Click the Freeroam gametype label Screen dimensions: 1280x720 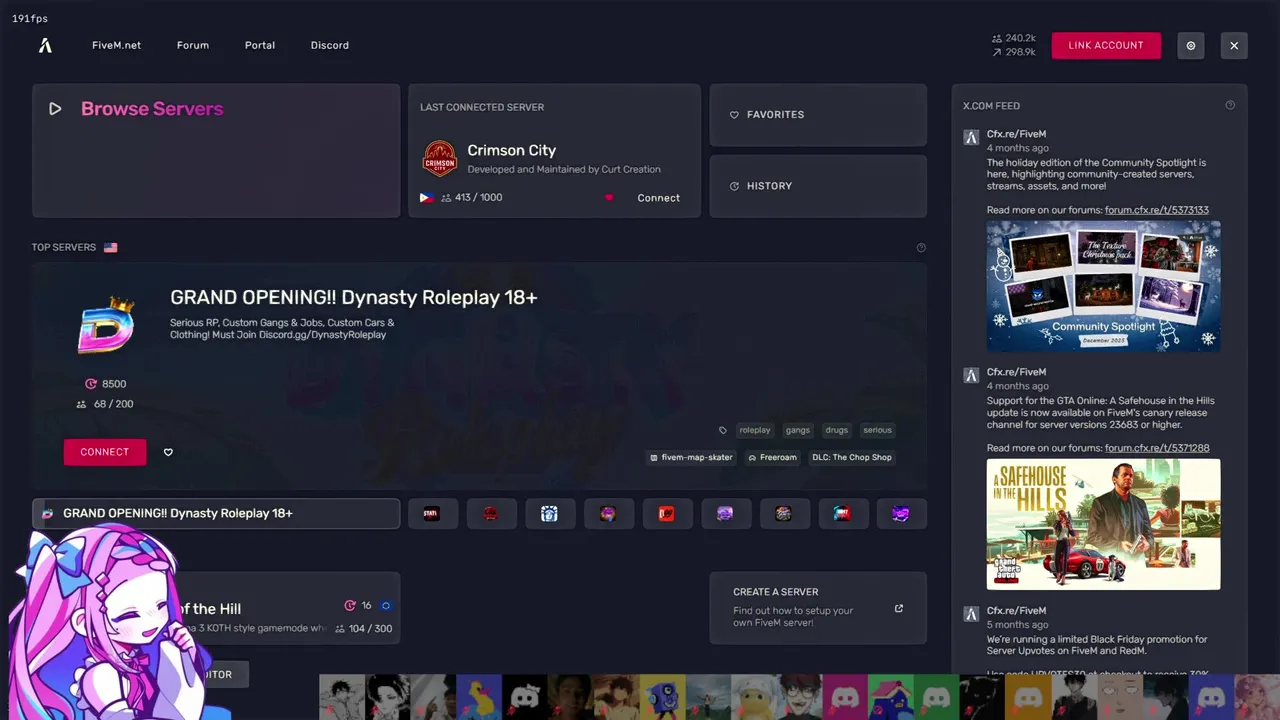(773, 457)
